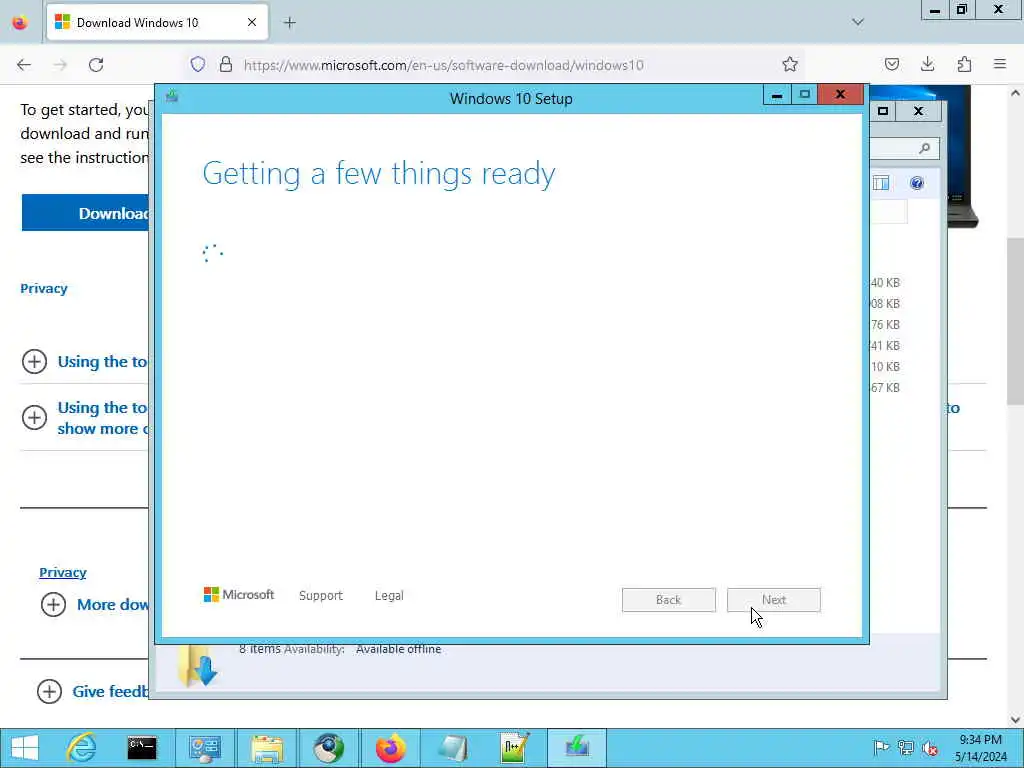The image size is (1024, 768).
Task: Open Command Prompt from taskbar
Action: (x=142, y=748)
